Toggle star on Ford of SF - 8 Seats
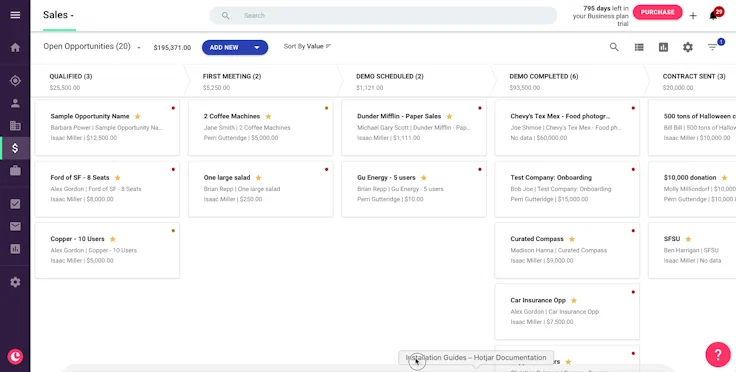Screen dimensions: 736x372 tap(118, 178)
